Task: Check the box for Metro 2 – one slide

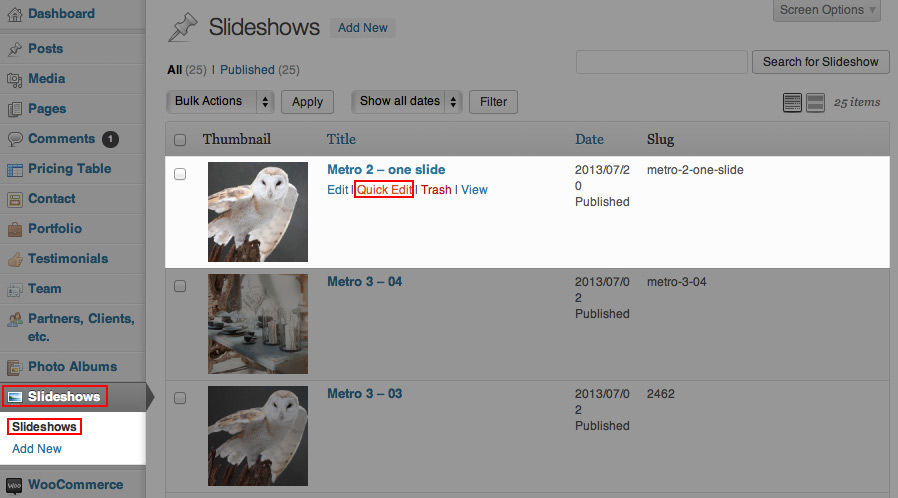Action: (180, 174)
